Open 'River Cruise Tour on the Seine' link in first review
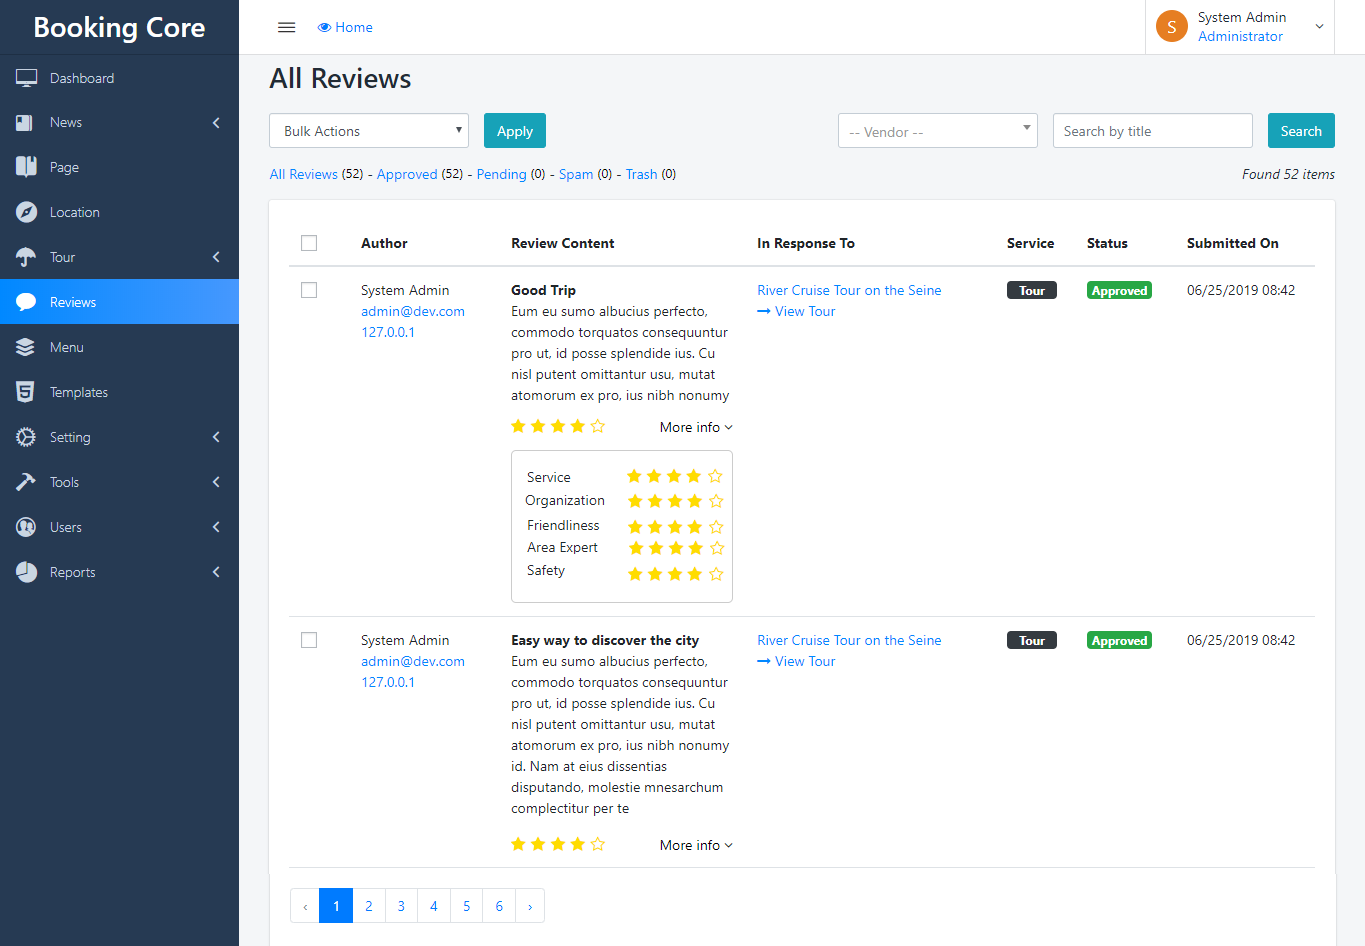Screen dimensions: 1365x946 pyautogui.click(x=849, y=290)
